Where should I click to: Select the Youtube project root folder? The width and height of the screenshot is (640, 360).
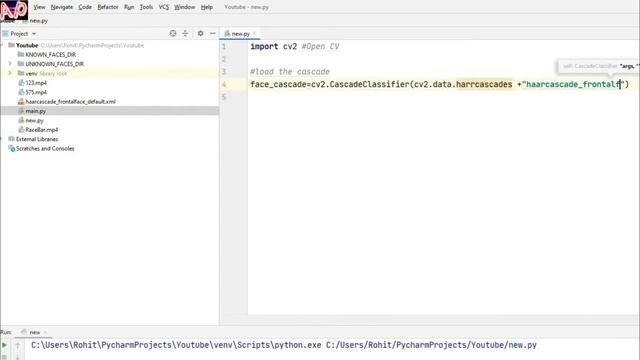[x=27, y=45]
